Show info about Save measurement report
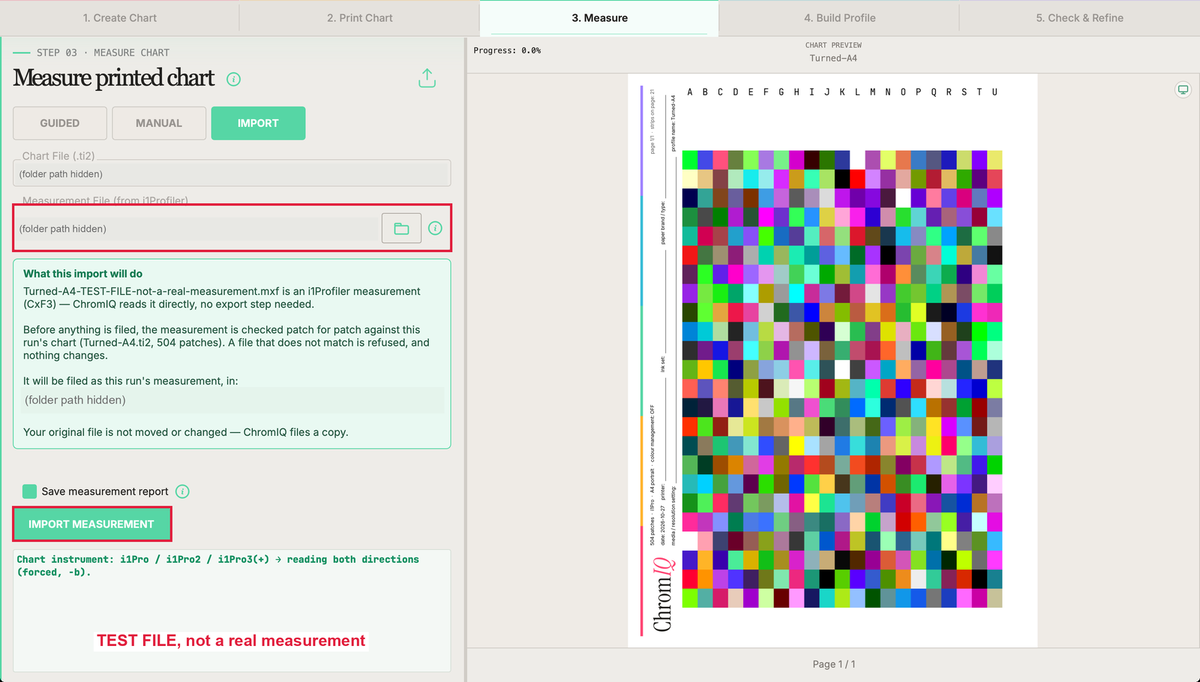This screenshot has height=682, width=1200. 182,491
